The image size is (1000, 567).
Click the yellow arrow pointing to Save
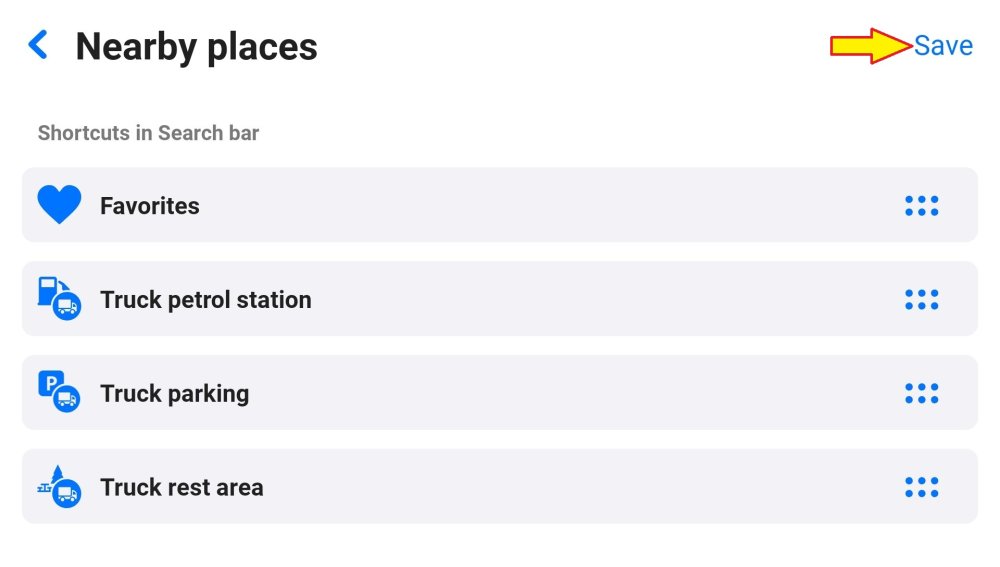coord(870,46)
